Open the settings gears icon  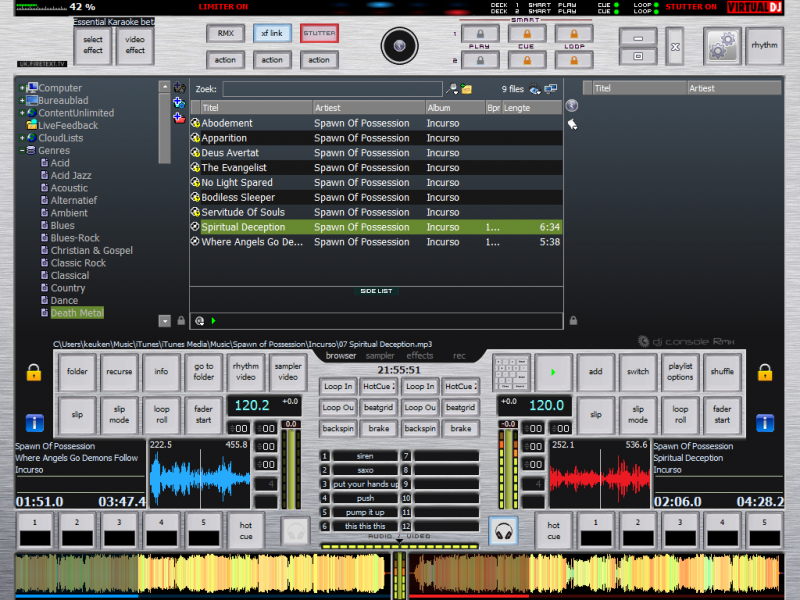click(722, 45)
